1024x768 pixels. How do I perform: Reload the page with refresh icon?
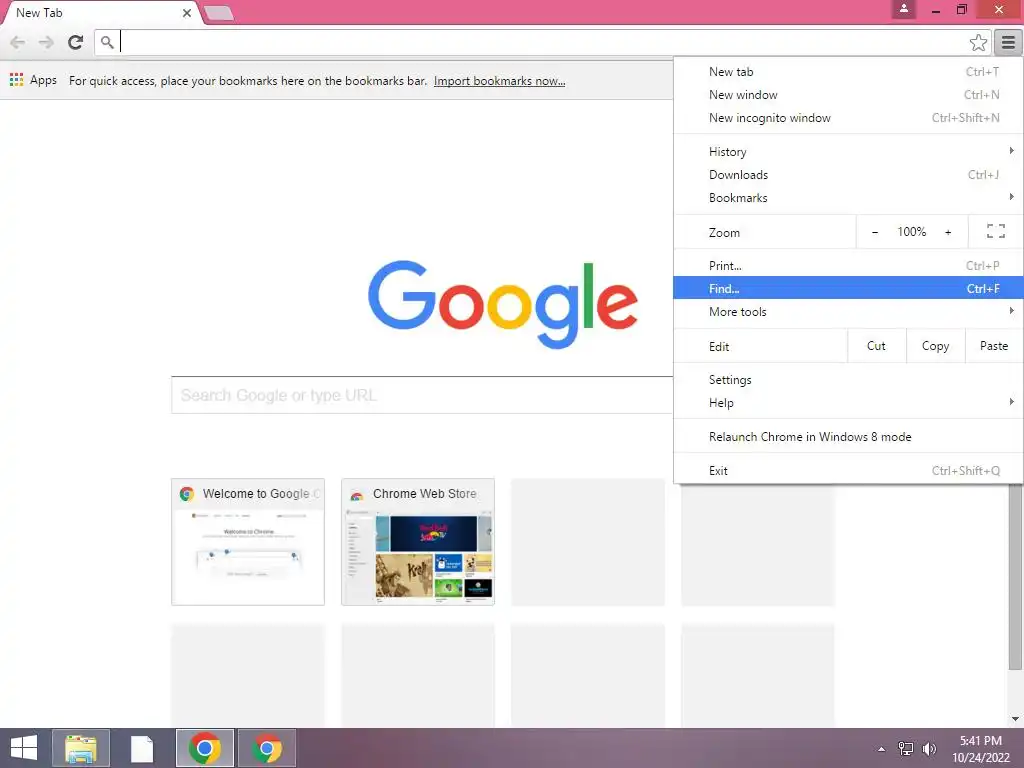(x=75, y=42)
